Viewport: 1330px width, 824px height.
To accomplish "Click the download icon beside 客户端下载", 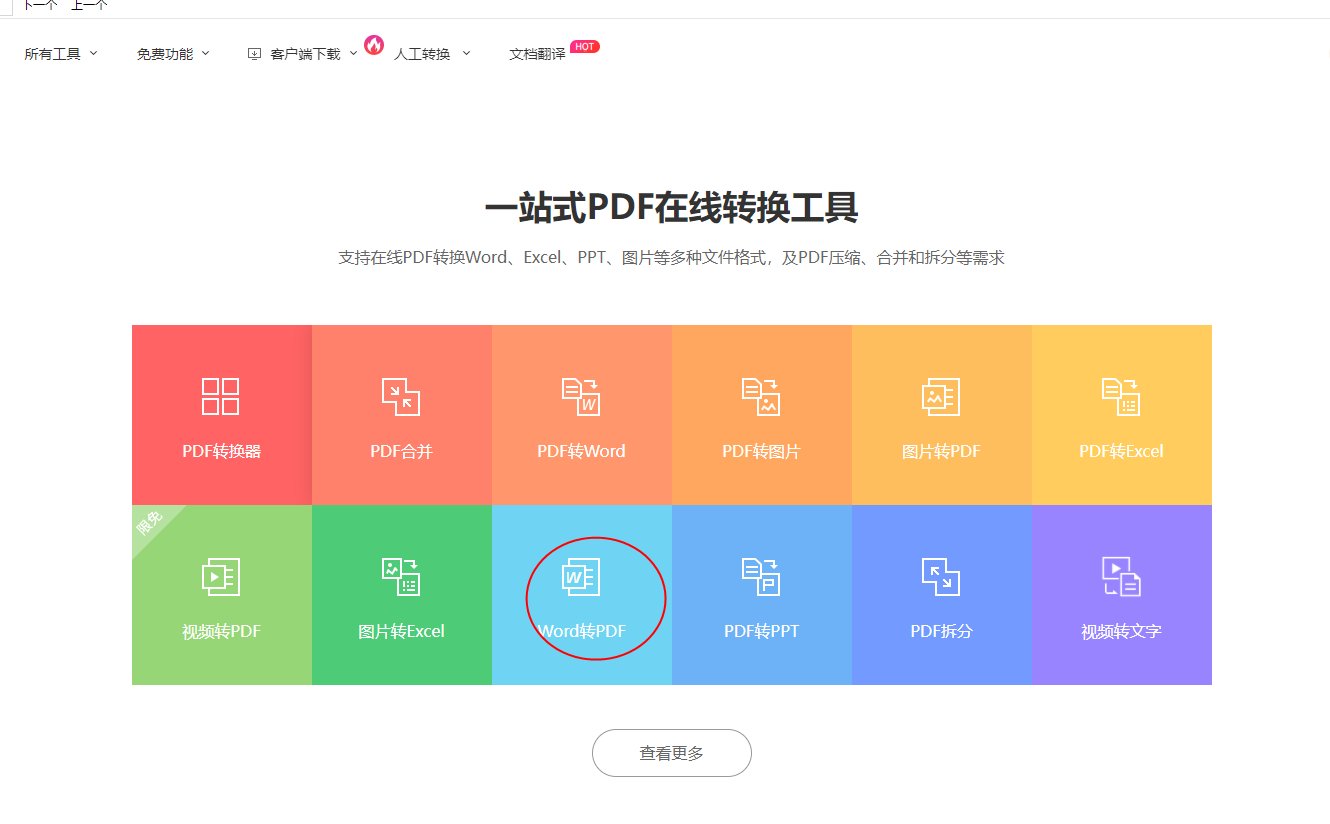I will pyautogui.click(x=254, y=54).
